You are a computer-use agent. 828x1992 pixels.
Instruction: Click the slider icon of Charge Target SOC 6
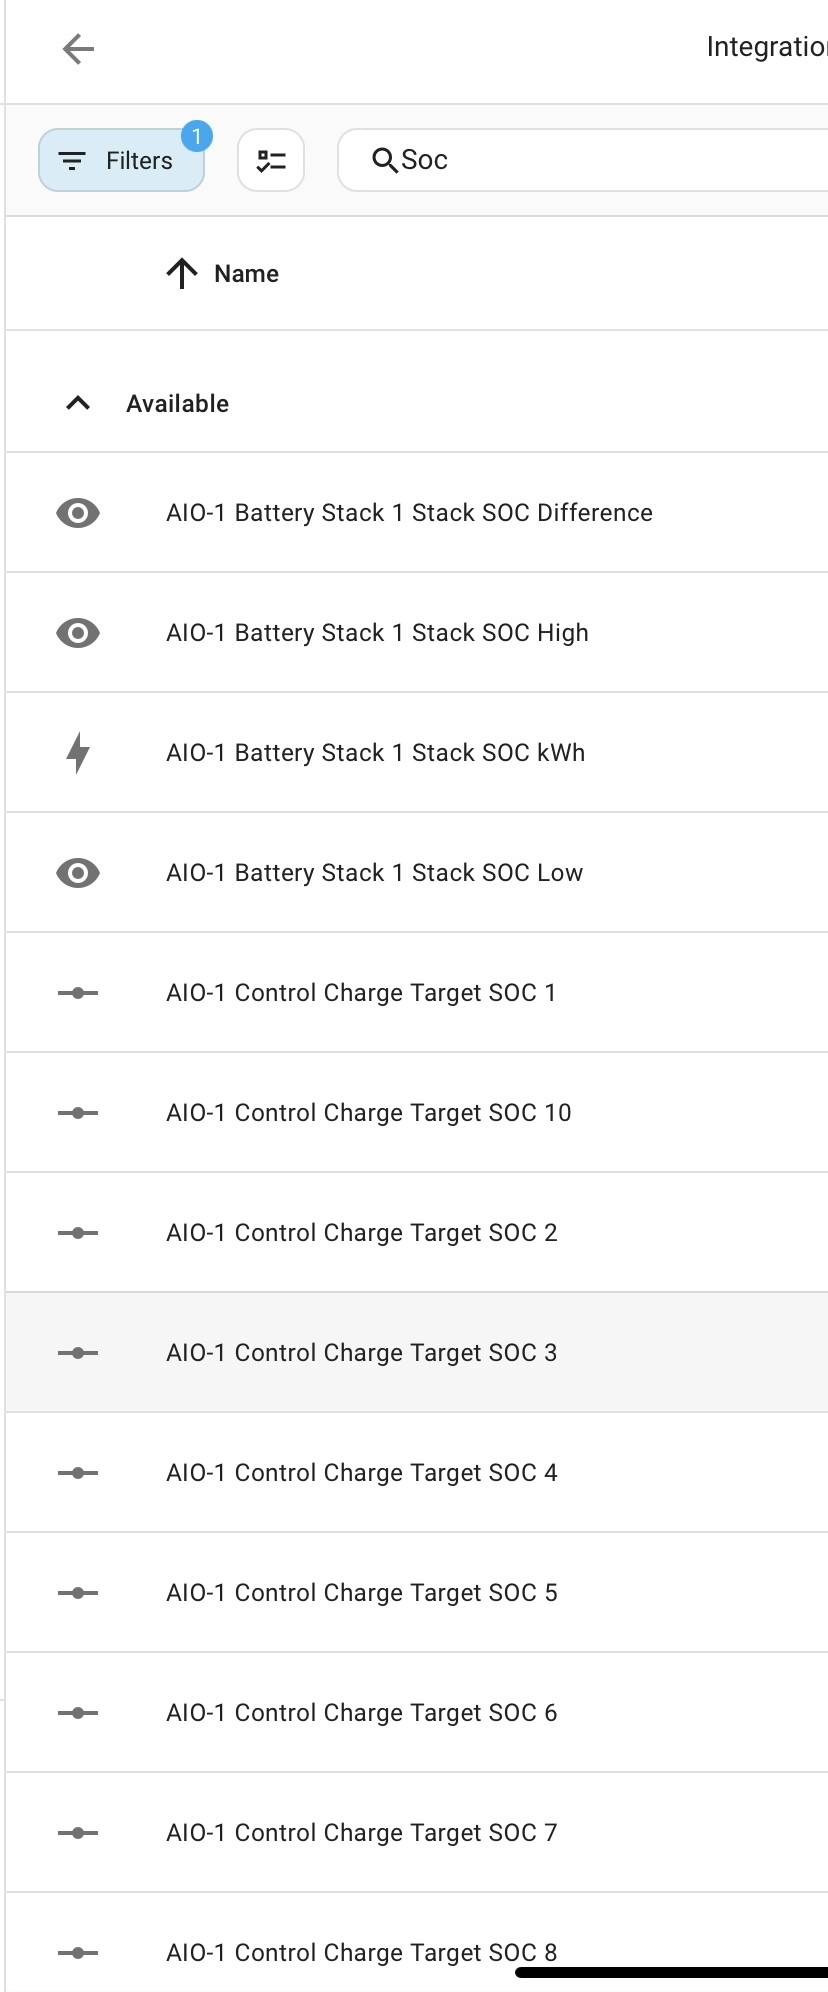[x=78, y=1713]
